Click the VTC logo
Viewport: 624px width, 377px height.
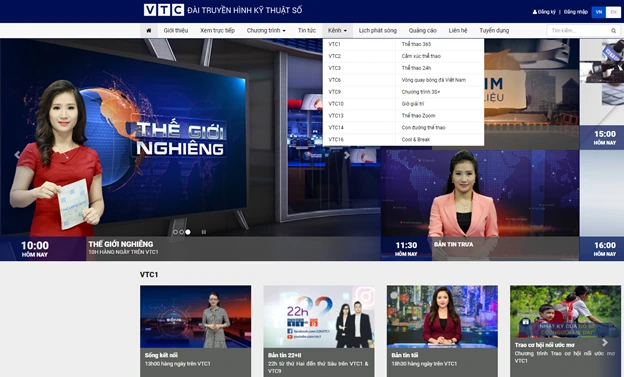tap(164, 10)
